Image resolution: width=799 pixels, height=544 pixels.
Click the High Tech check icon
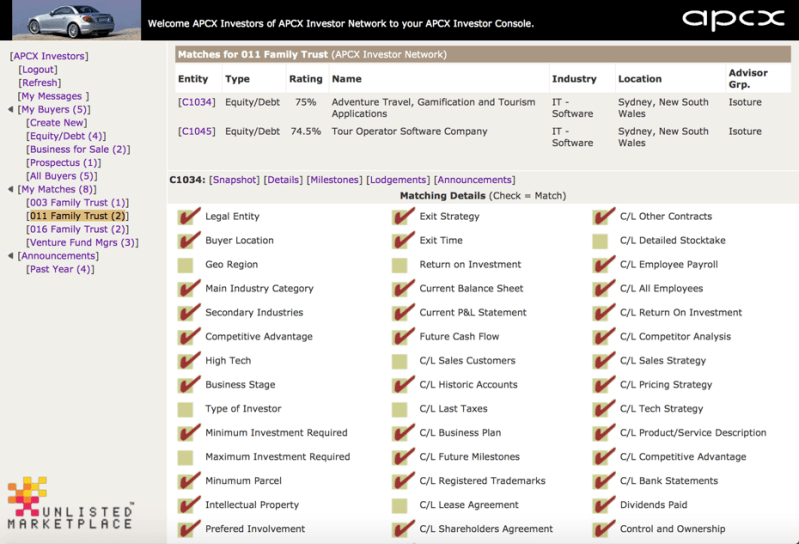tap(189, 360)
